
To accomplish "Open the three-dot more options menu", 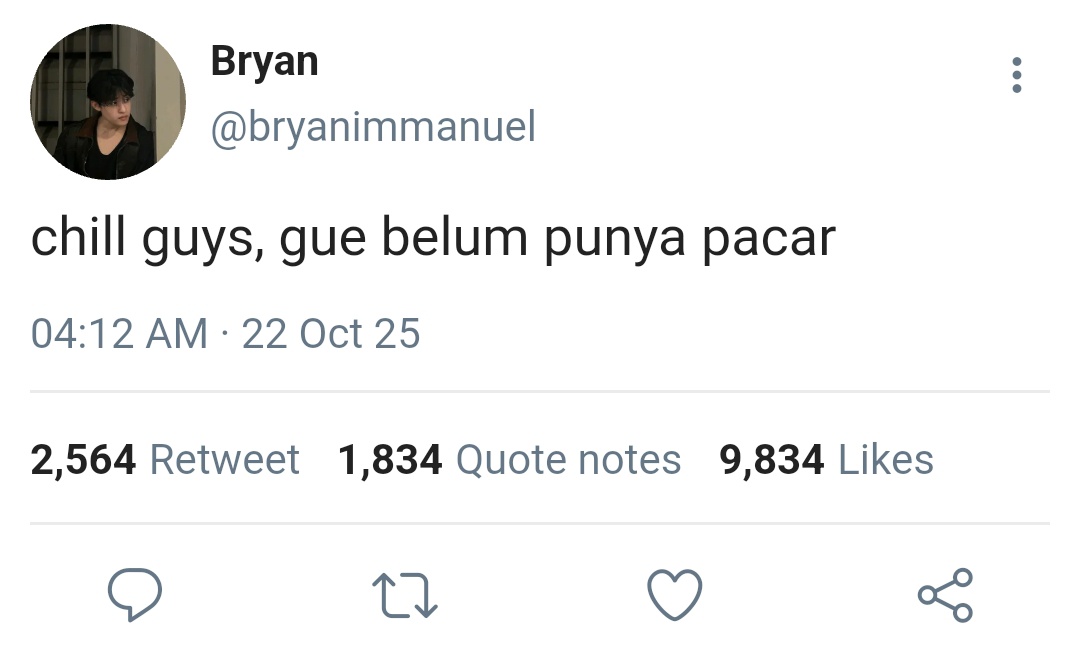I will tap(1017, 75).
